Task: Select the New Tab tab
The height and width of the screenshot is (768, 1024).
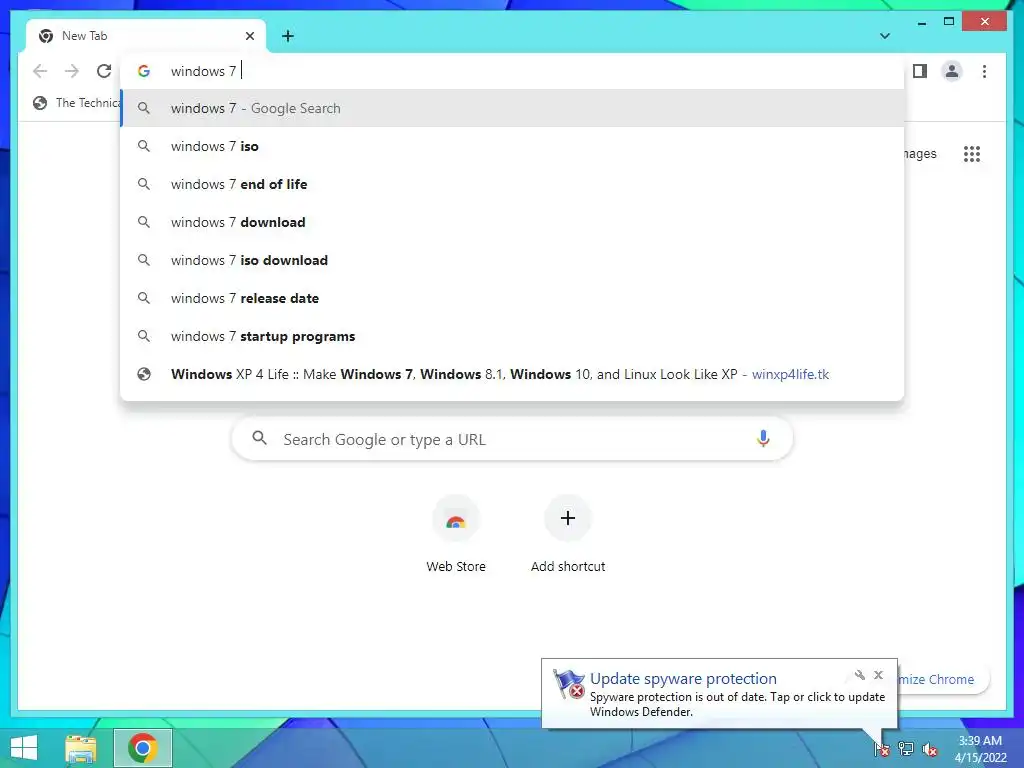Action: click(145, 36)
